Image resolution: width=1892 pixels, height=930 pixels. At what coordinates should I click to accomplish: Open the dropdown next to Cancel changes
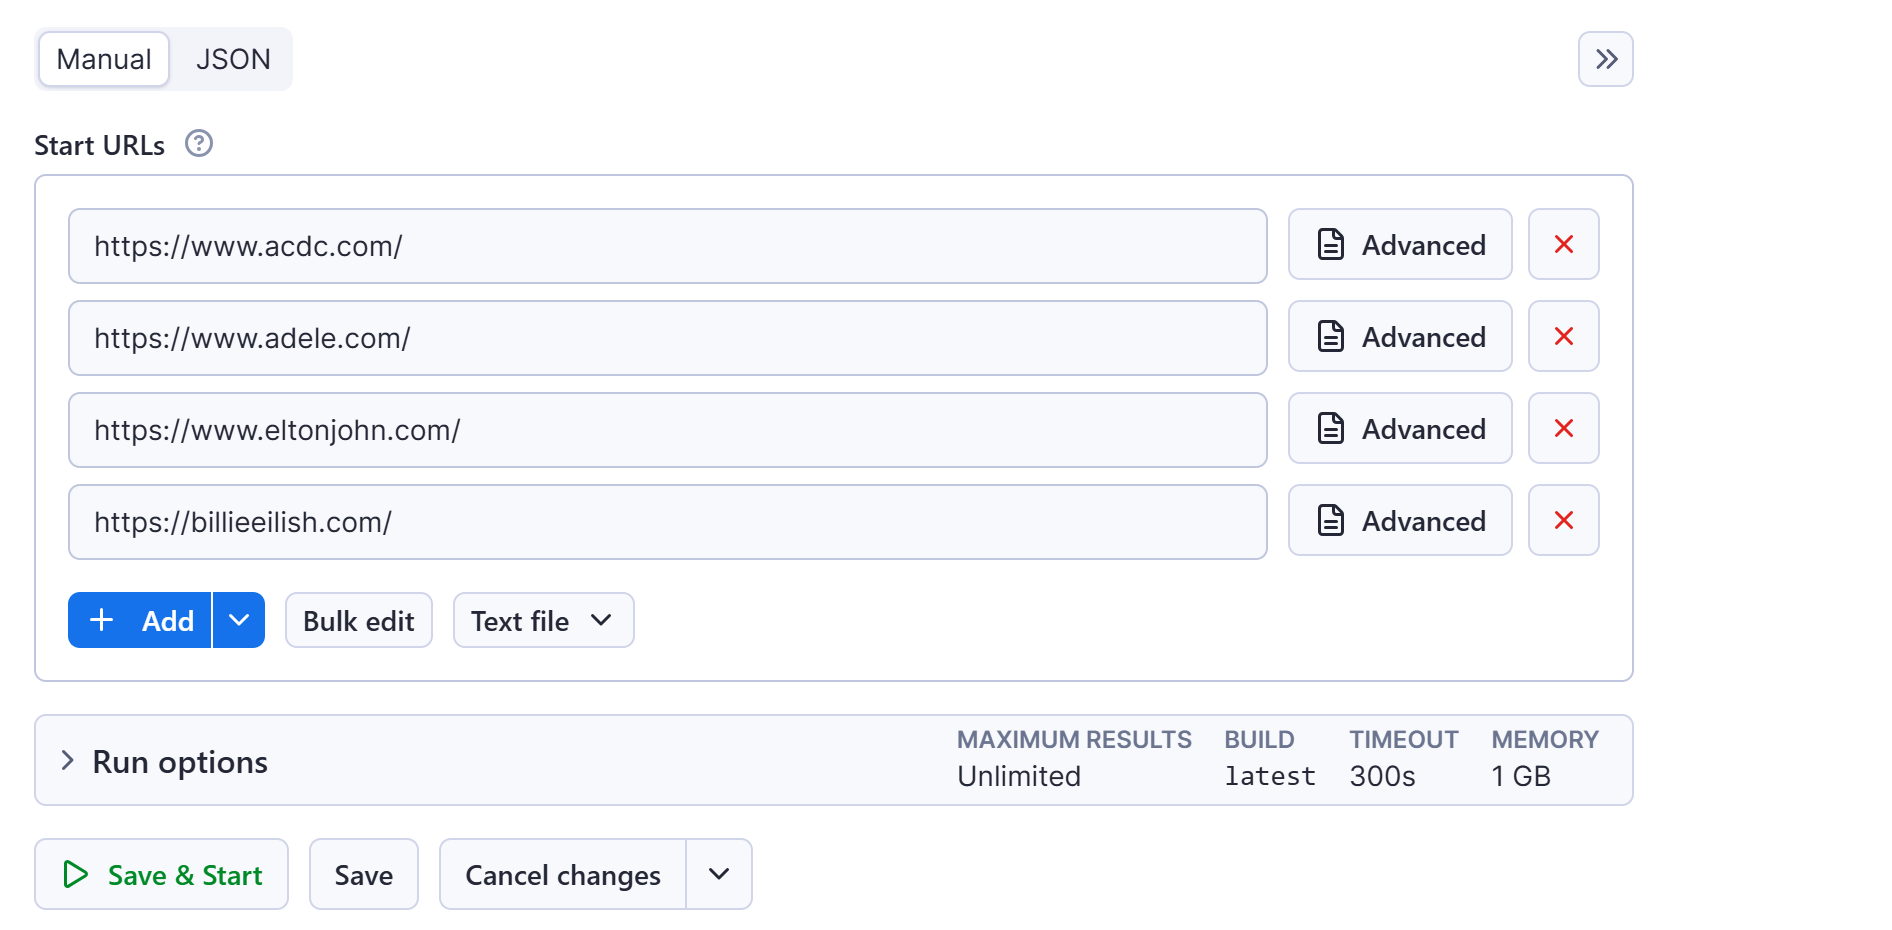point(718,874)
